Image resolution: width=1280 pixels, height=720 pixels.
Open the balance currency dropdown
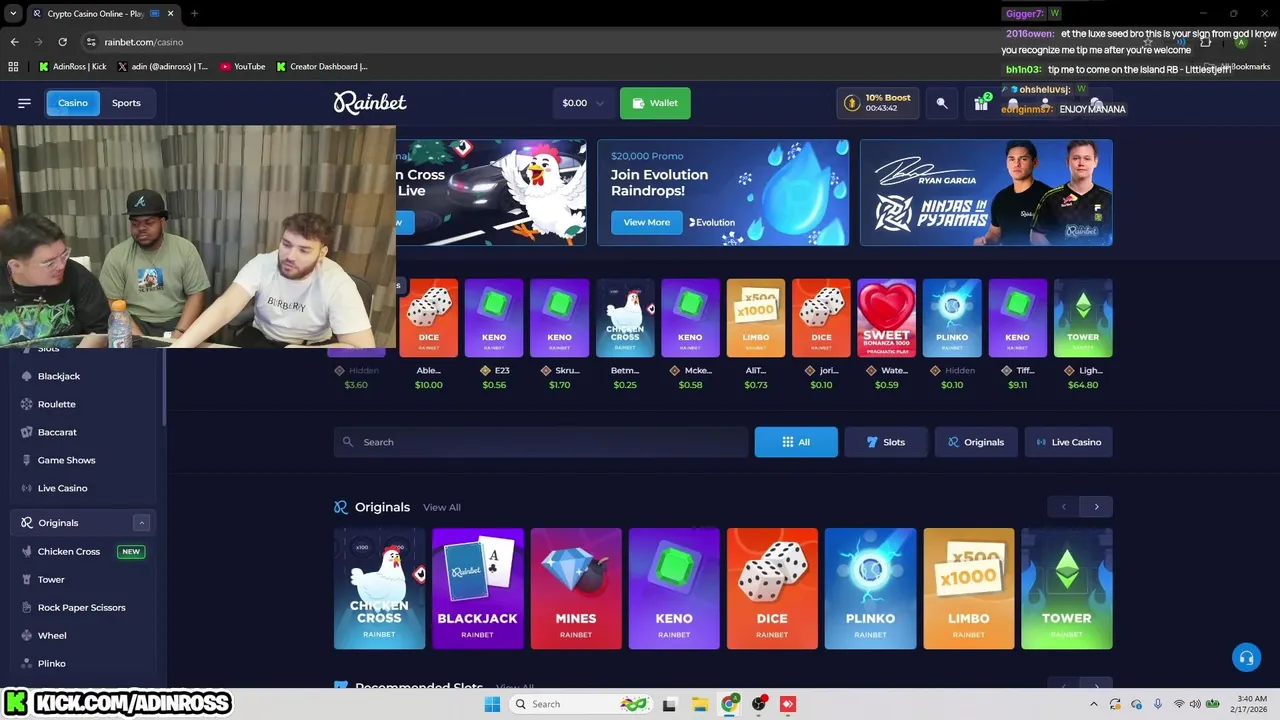[584, 103]
